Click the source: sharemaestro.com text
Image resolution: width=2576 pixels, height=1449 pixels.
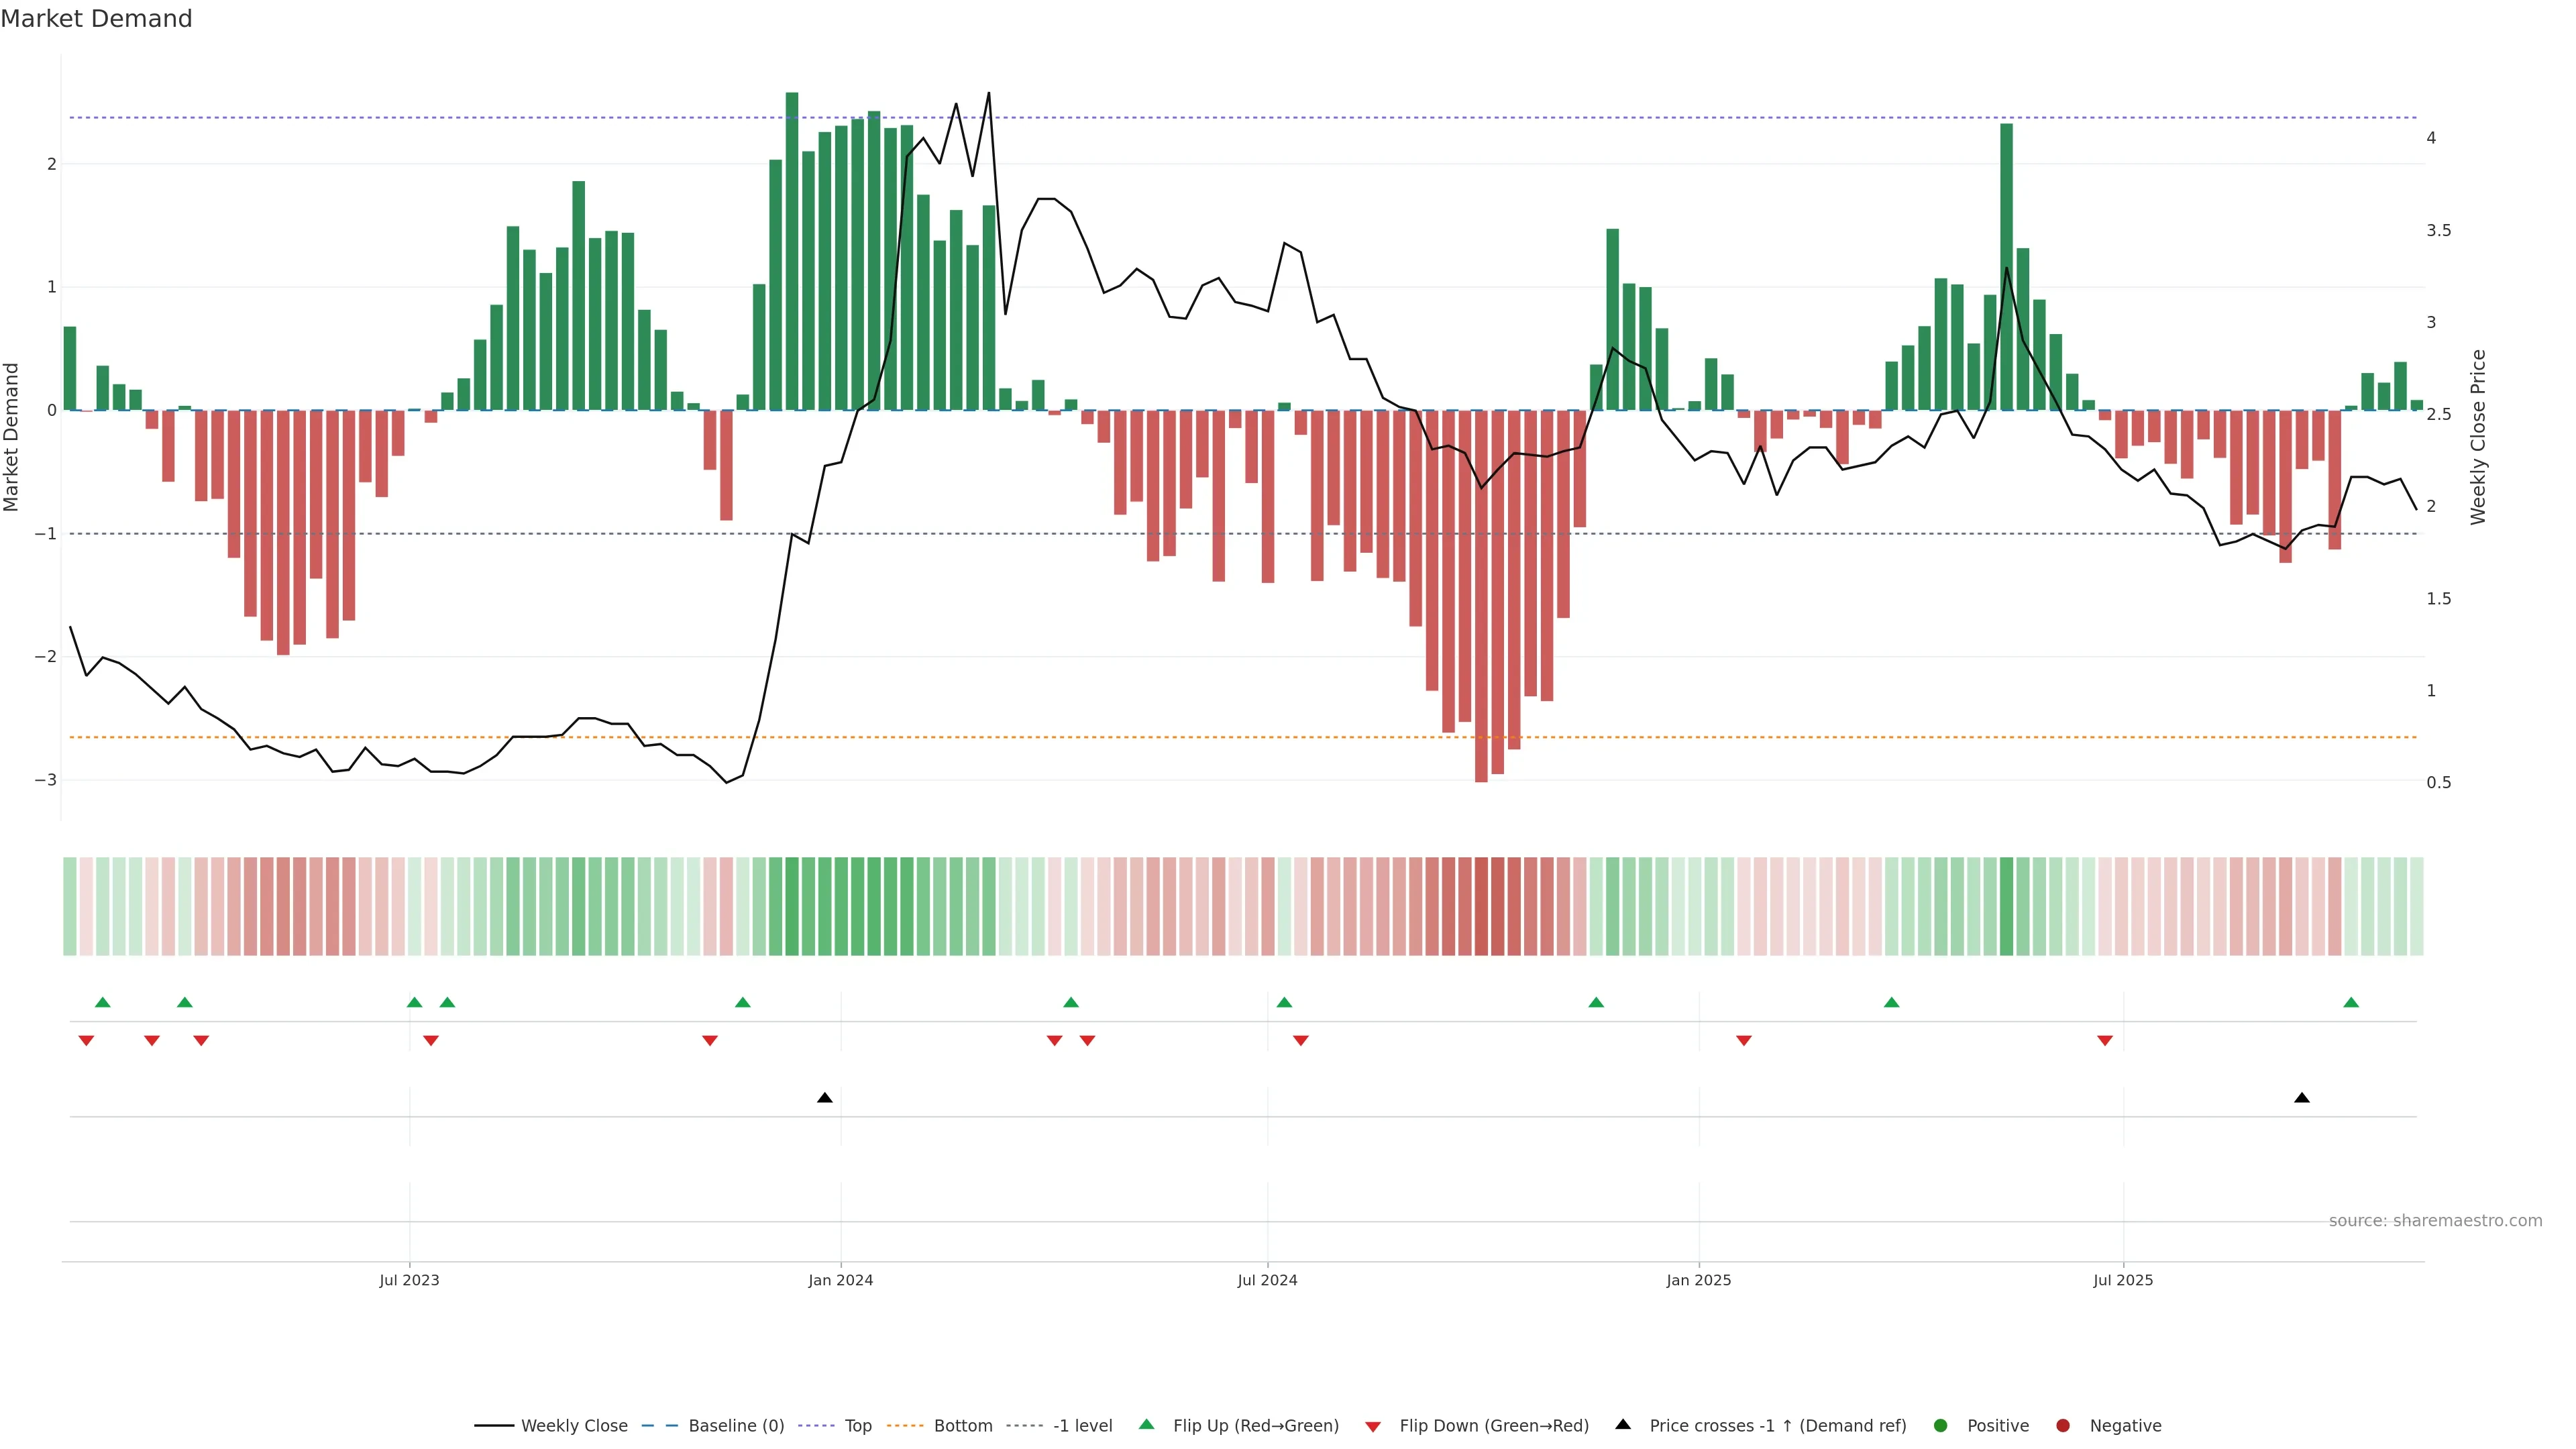coord(2435,1221)
